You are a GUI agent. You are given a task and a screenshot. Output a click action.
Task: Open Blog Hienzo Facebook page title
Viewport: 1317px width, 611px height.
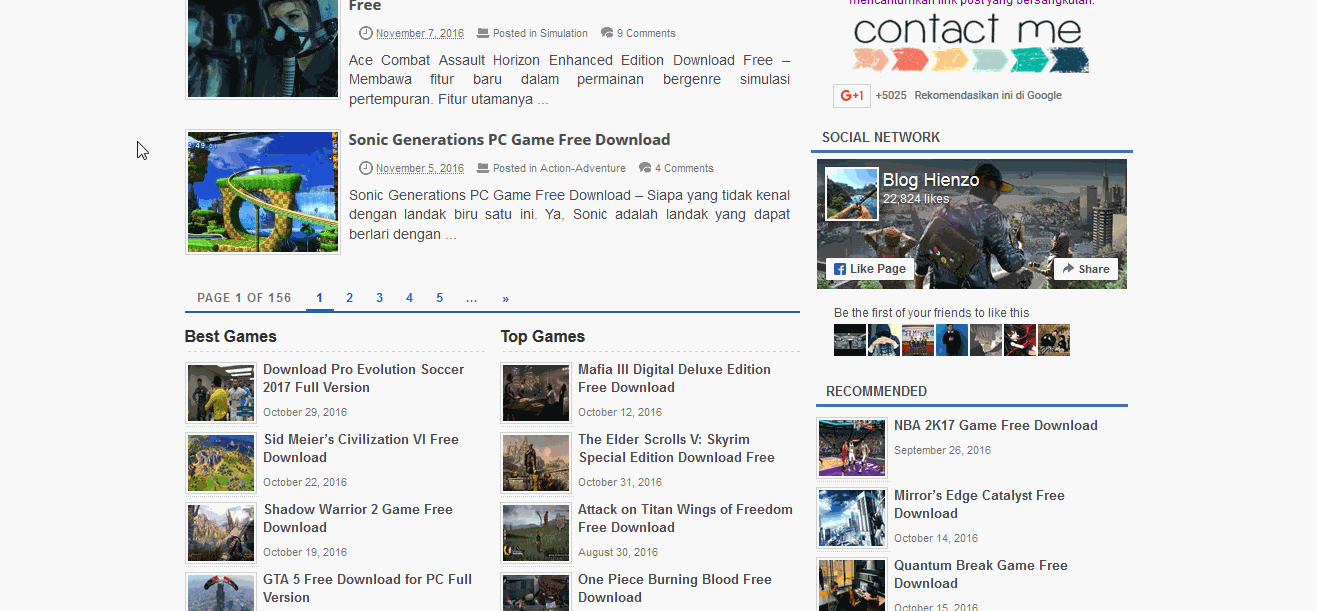coord(931,180)
